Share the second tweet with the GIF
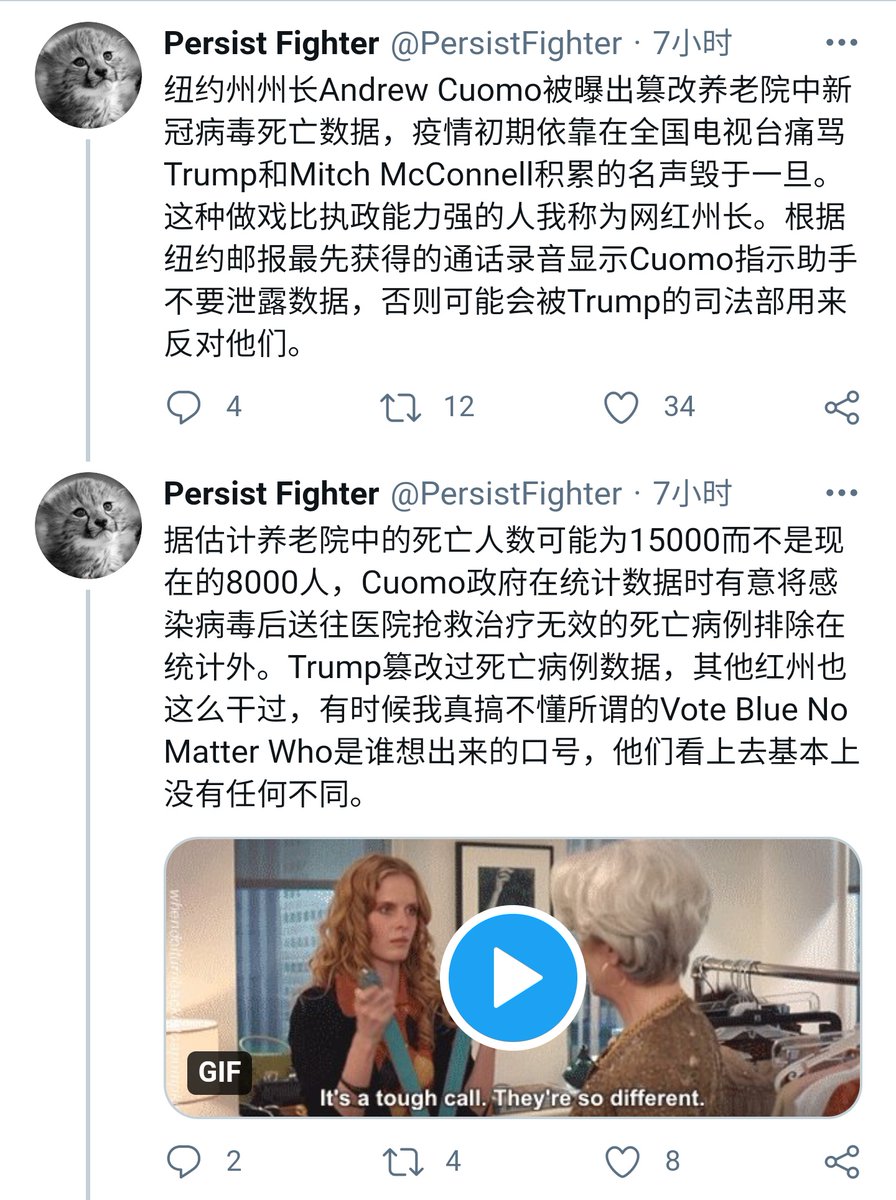 pos(841,1161)
